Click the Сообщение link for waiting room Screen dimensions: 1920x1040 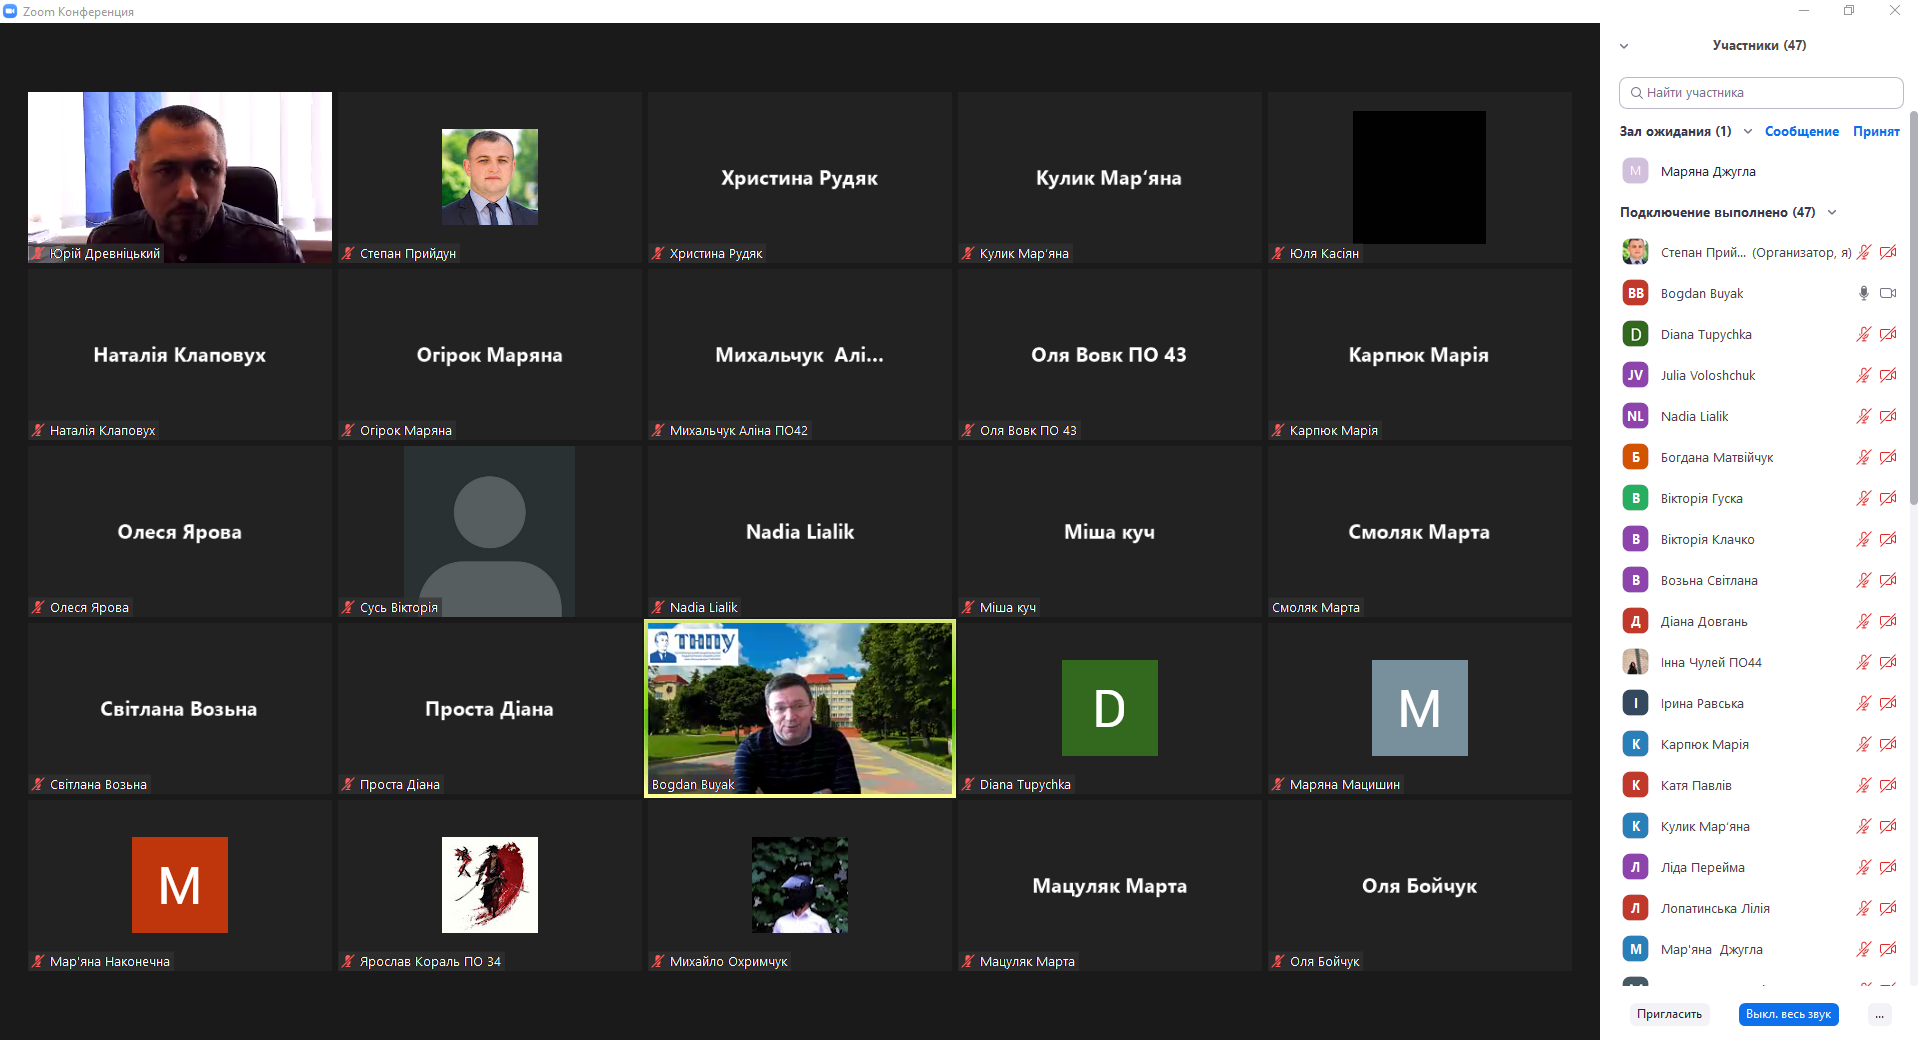tap(1801, 131)
